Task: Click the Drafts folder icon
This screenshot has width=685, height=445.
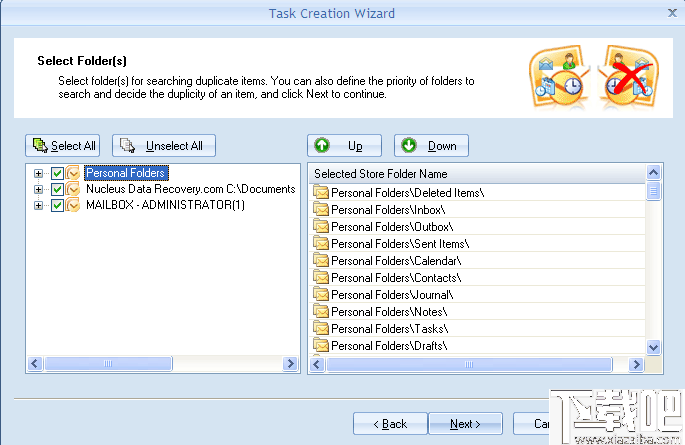Action: point(321,345)
